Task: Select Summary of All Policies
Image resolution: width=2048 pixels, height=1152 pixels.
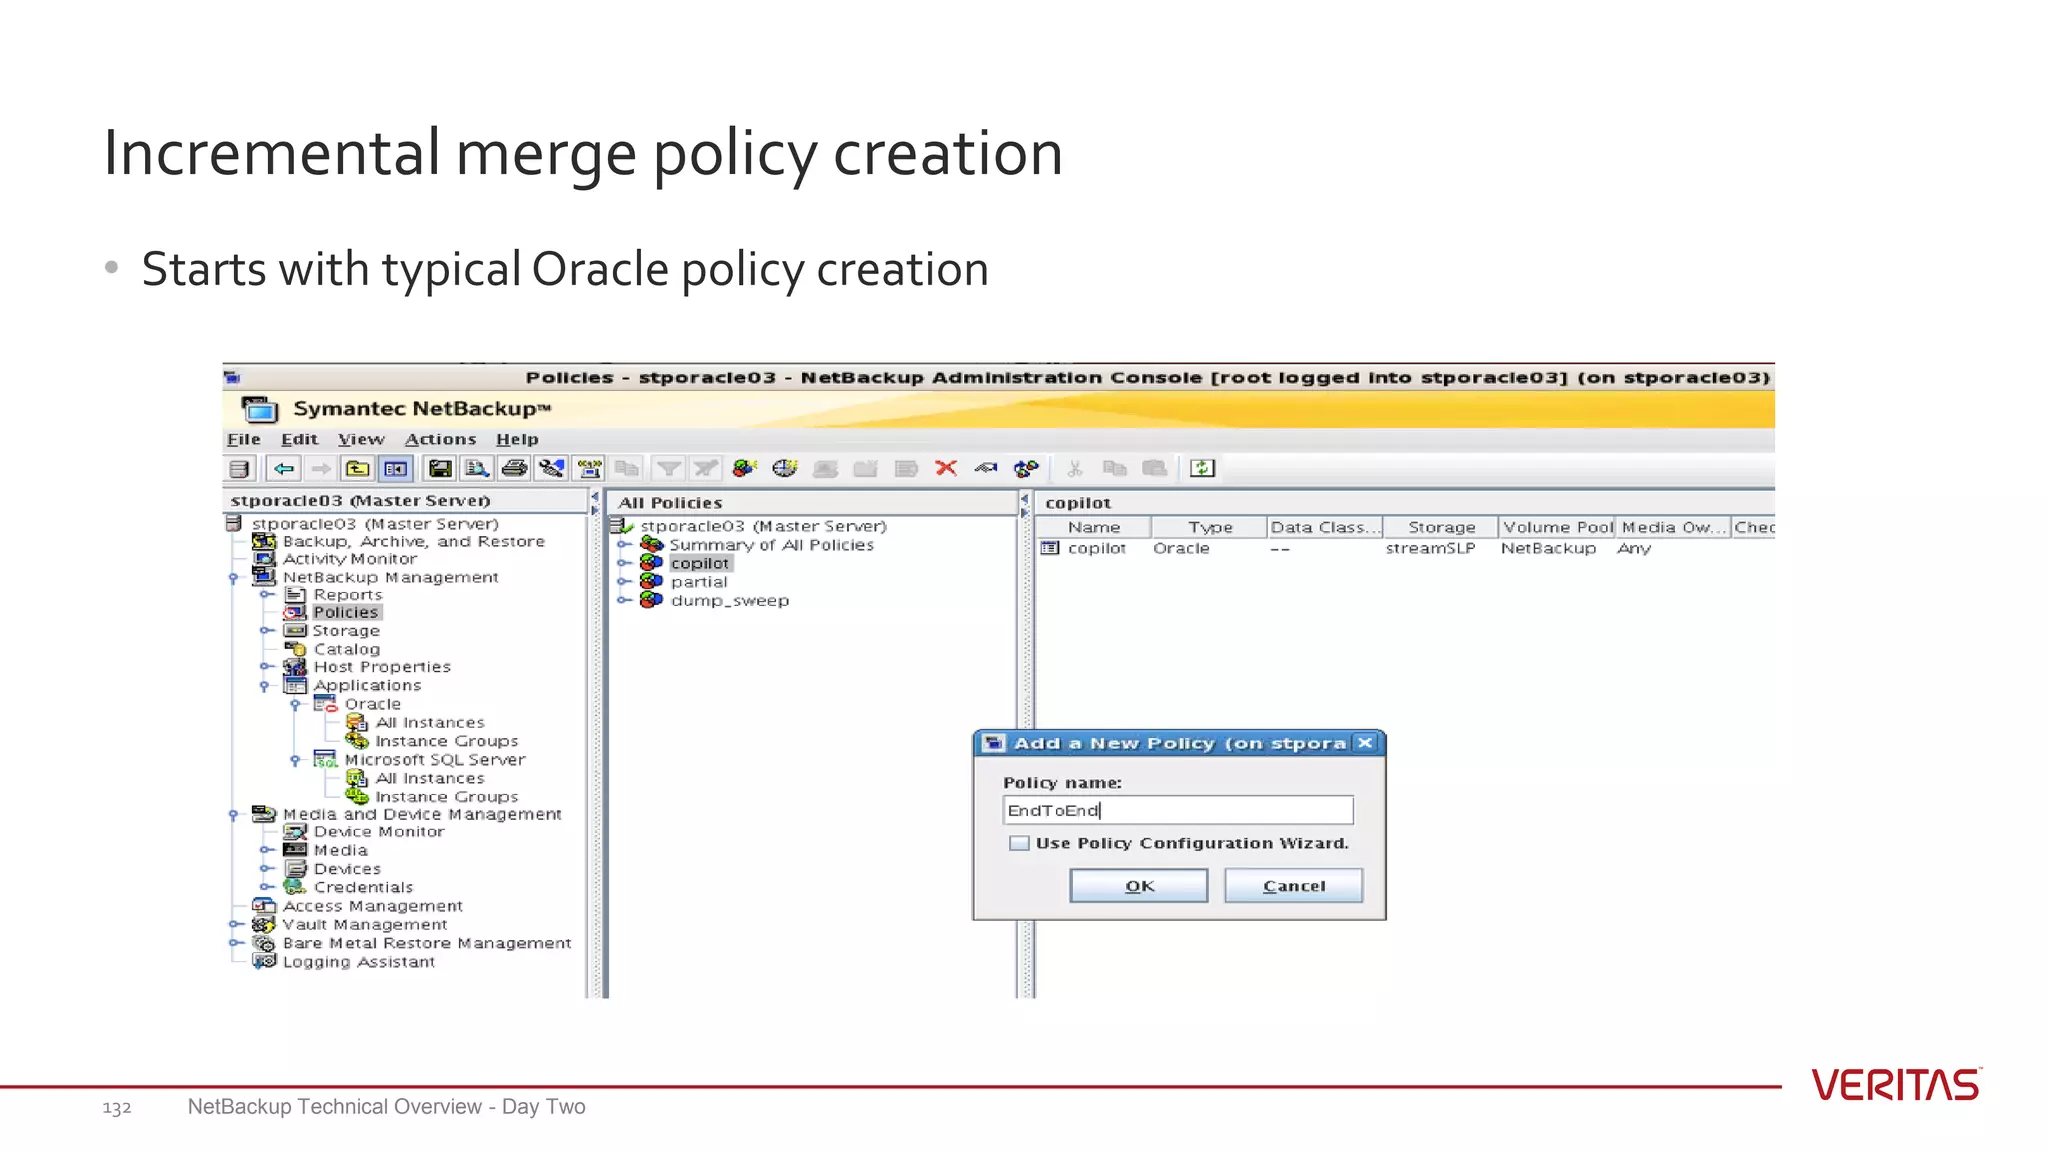Action: 771,545
